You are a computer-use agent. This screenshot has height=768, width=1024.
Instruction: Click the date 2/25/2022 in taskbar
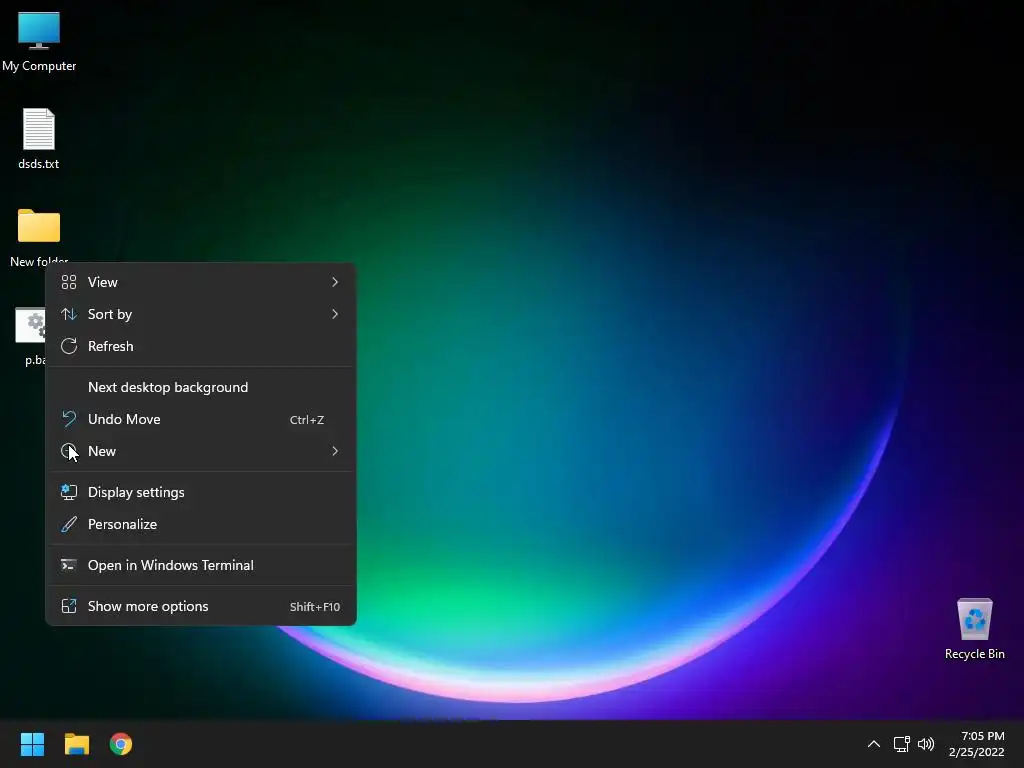(x=977, y=752)
